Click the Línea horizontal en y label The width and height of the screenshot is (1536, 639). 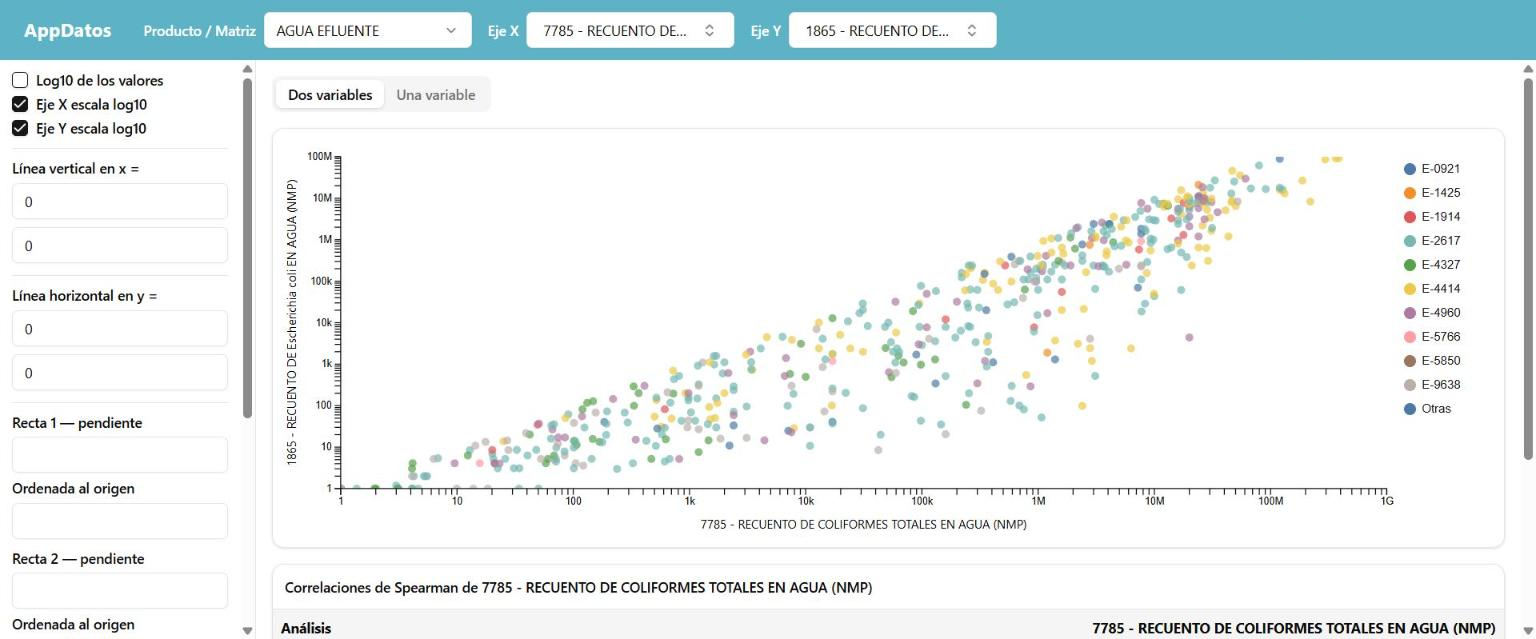(85, 296)
